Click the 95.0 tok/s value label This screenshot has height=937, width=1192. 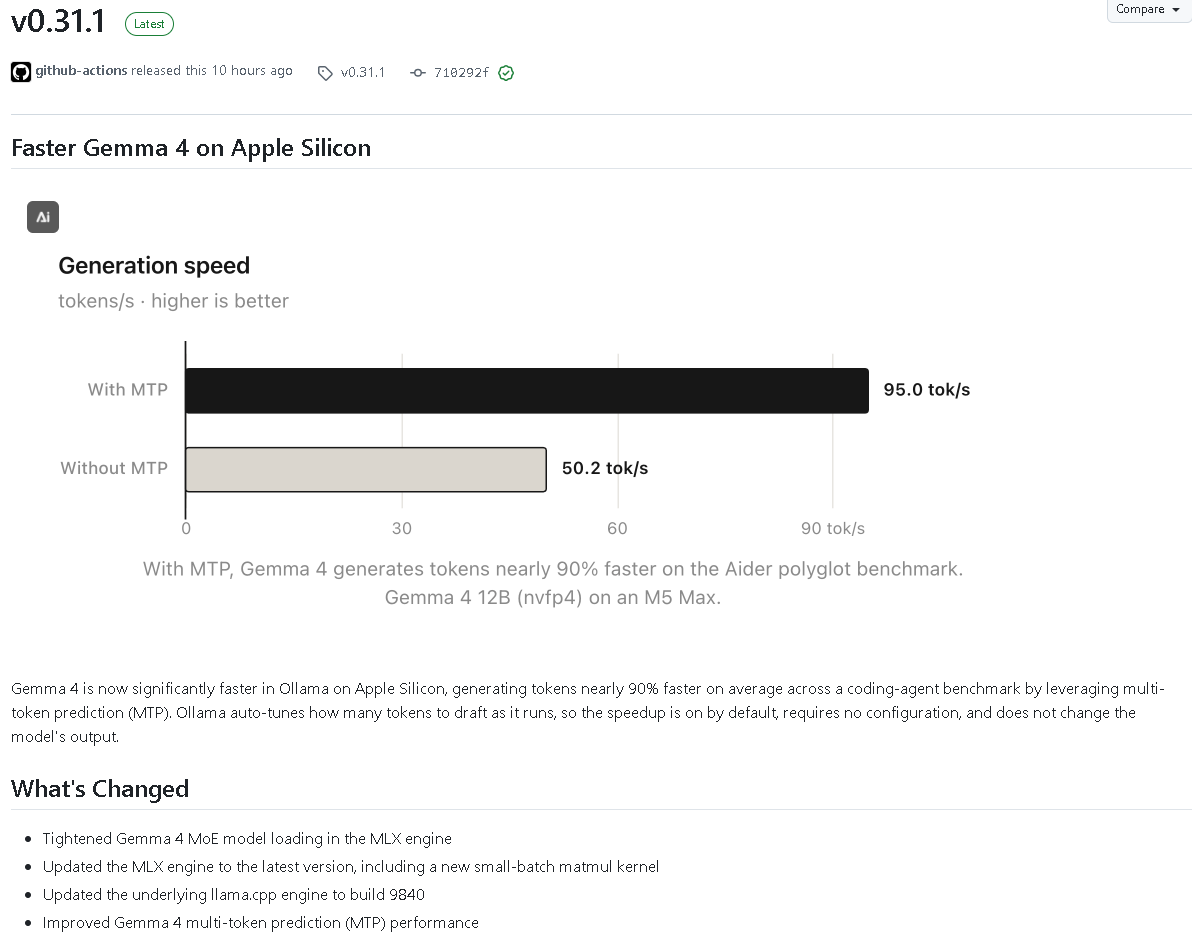[x=927, y=390]
